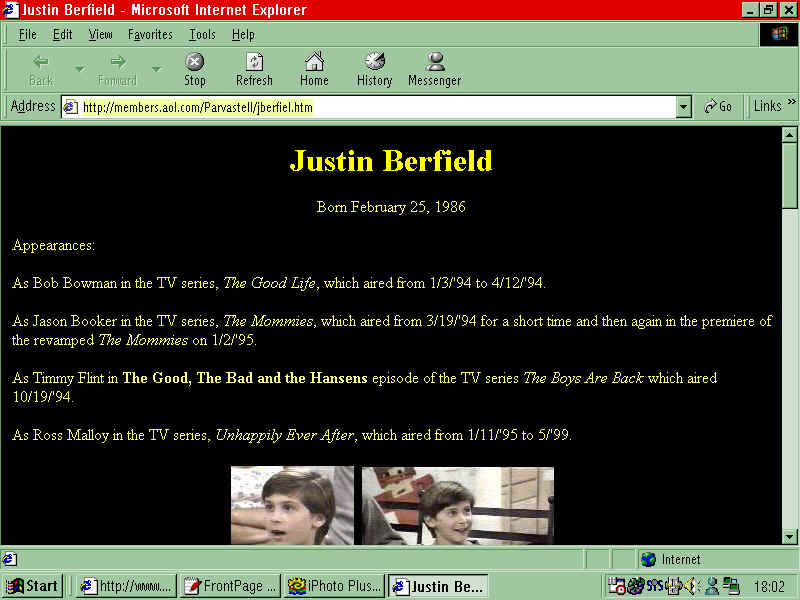
Task: Click the tray icon right of SiS
Action: [x=673, y=586]
